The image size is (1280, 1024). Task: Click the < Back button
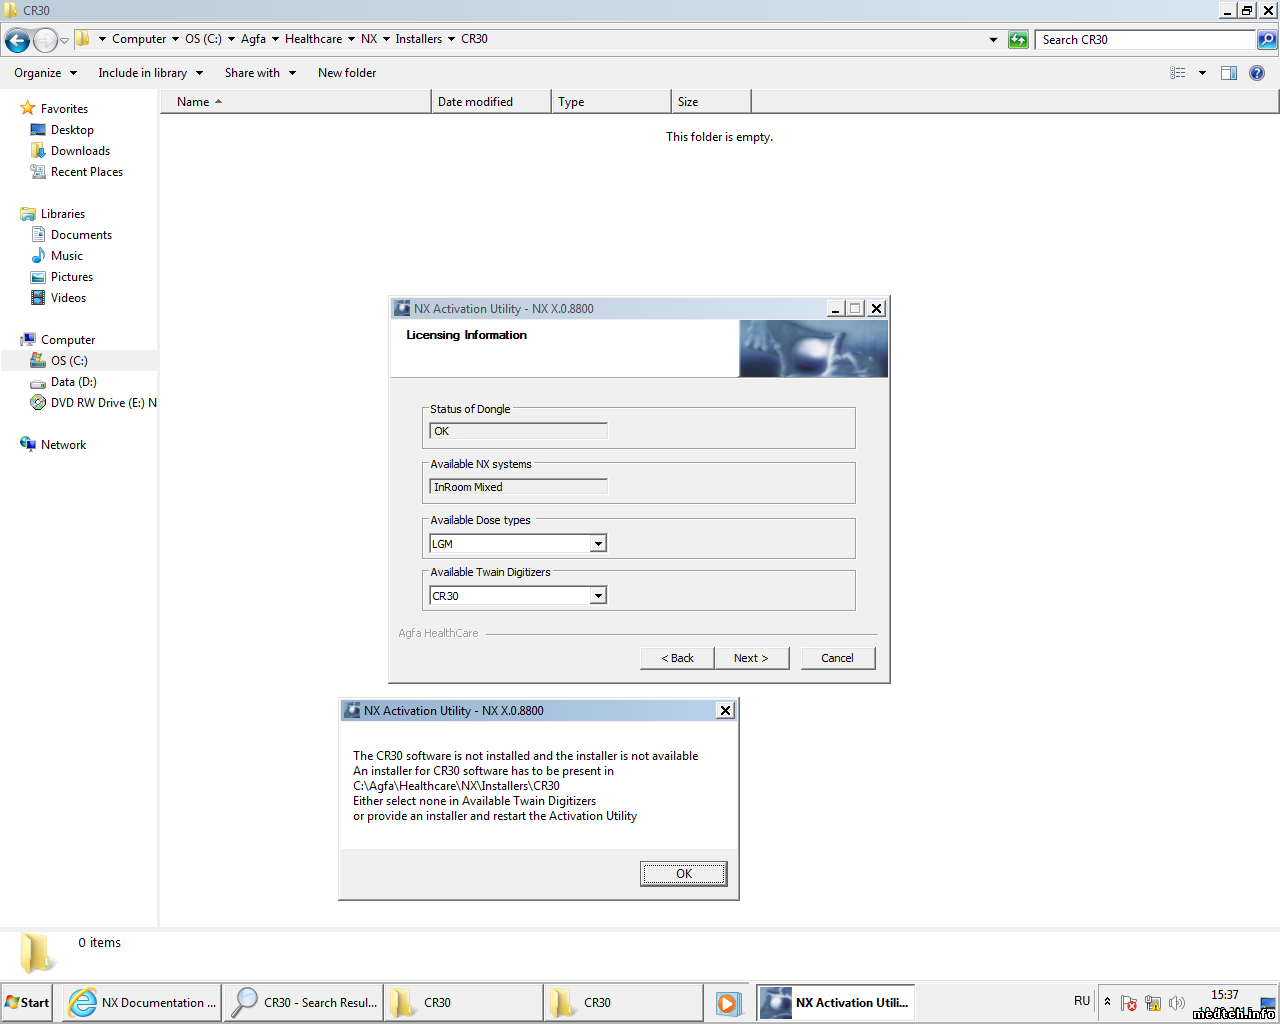coord(677,658)
